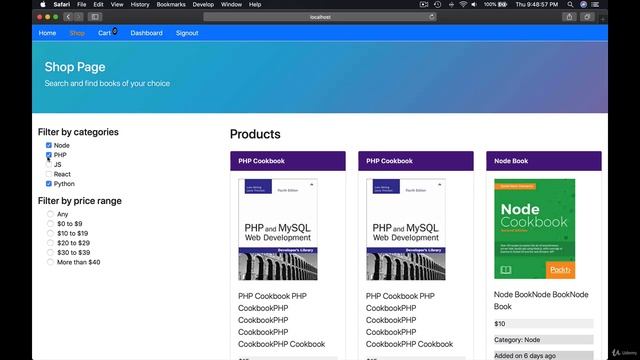
Task: Reload the page with refresh icon
Action: click(x=431, y=17)
